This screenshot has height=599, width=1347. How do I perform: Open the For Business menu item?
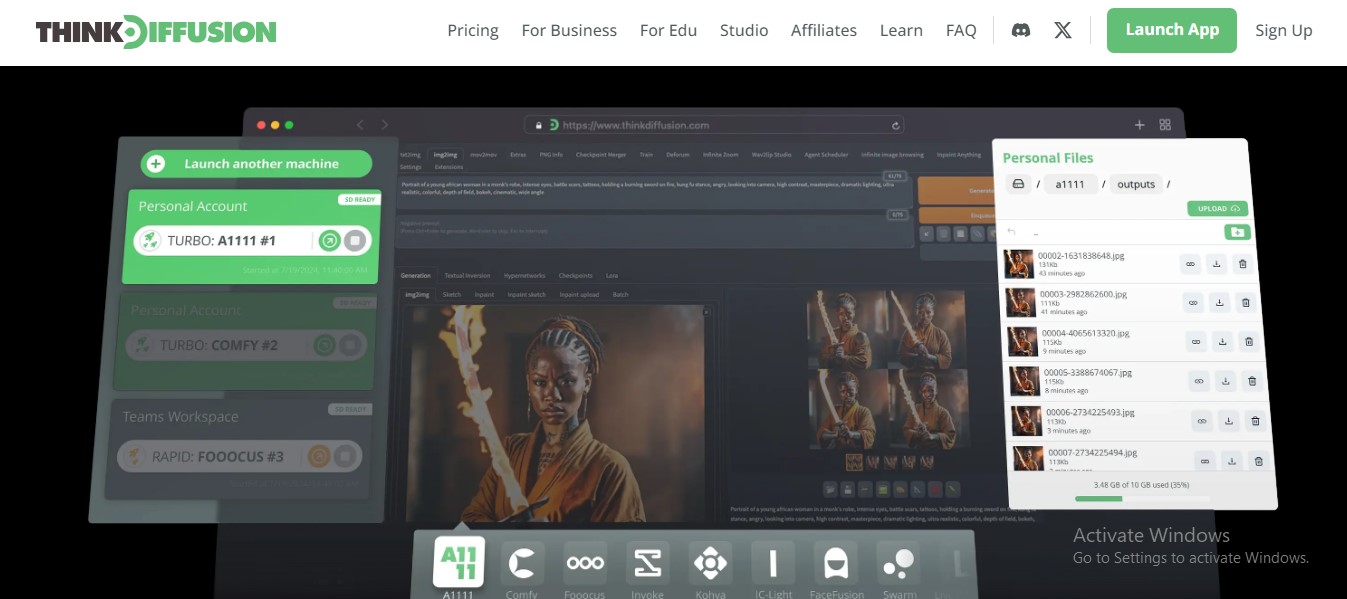click(x=569, y=30)
